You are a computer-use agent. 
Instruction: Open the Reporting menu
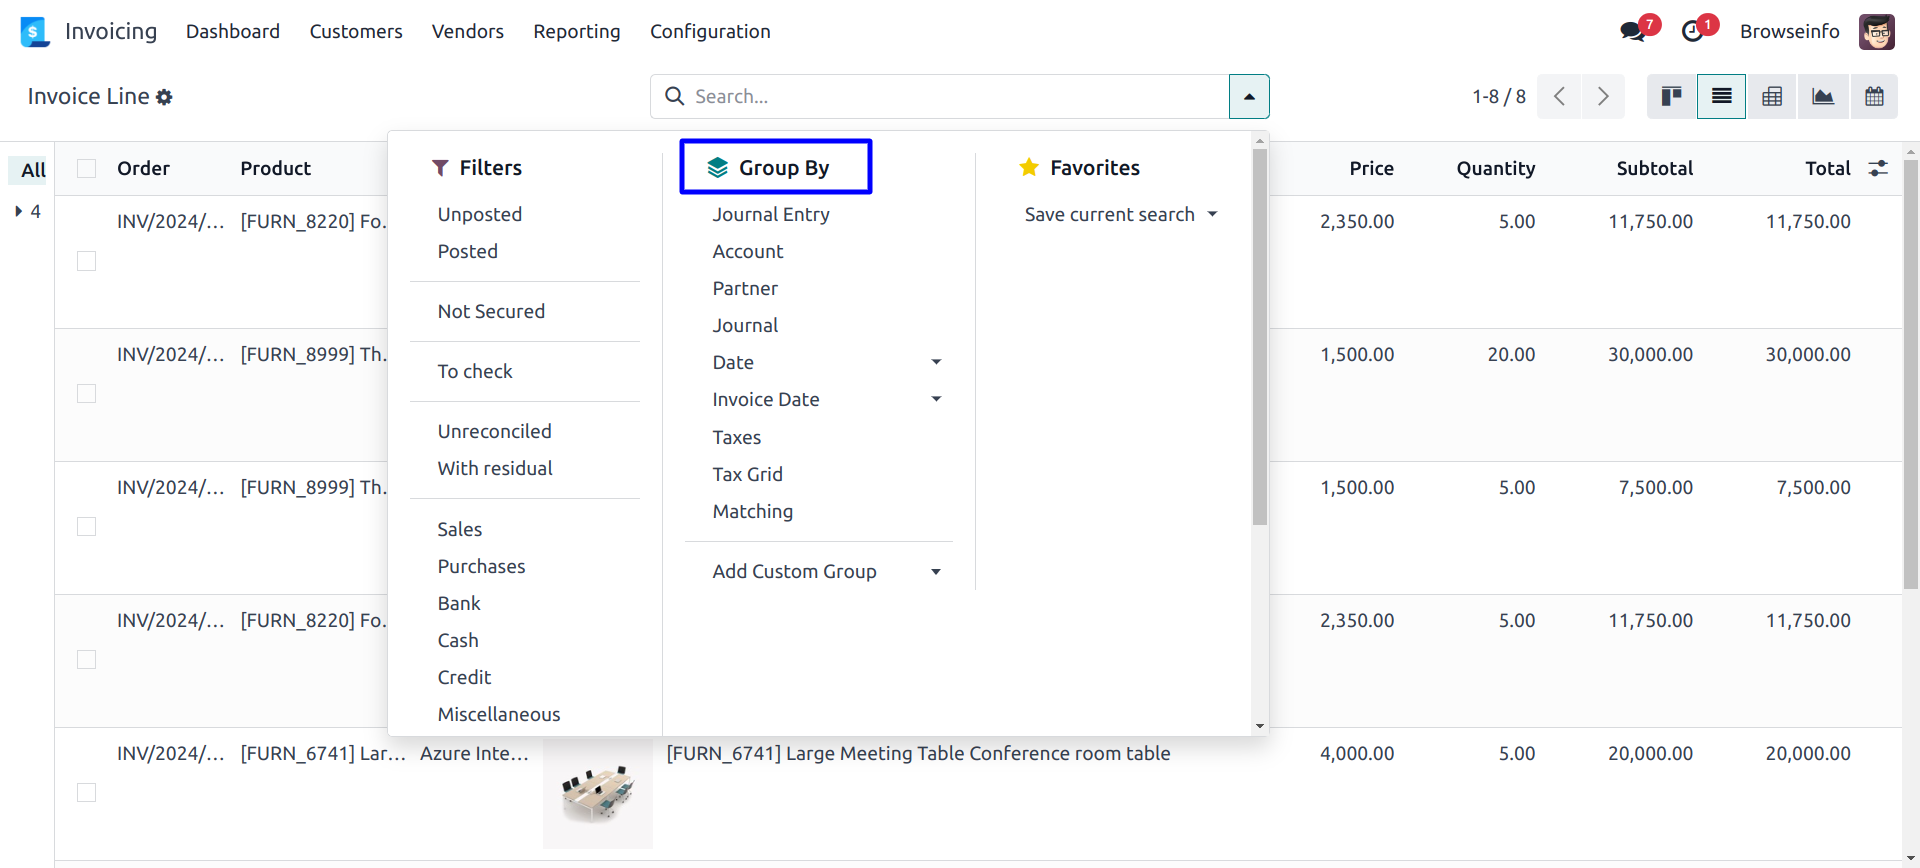click(576, 31)
